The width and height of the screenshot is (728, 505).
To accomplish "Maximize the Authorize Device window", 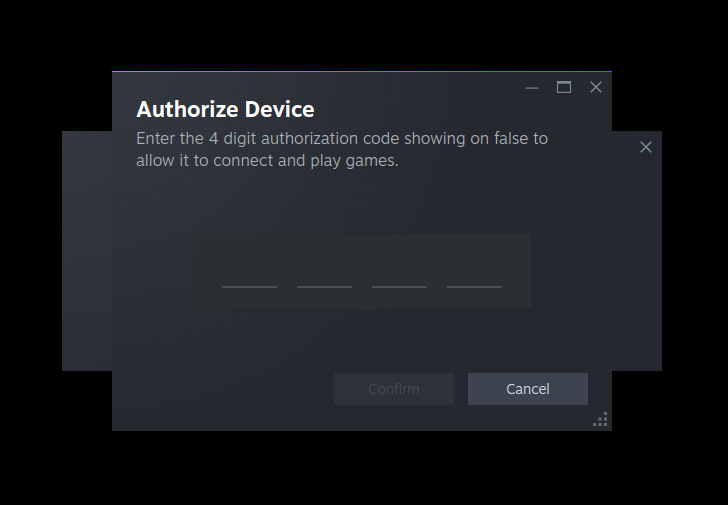I will tap(564, 87).
